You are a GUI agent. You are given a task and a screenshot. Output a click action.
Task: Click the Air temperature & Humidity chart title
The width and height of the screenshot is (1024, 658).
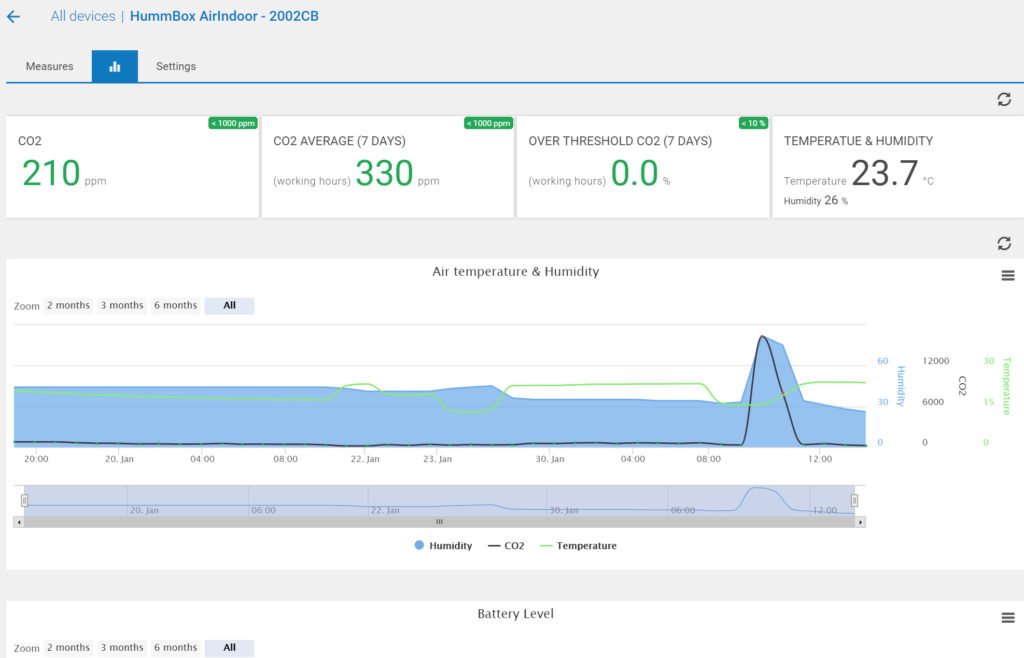click(x=515, y=272)
